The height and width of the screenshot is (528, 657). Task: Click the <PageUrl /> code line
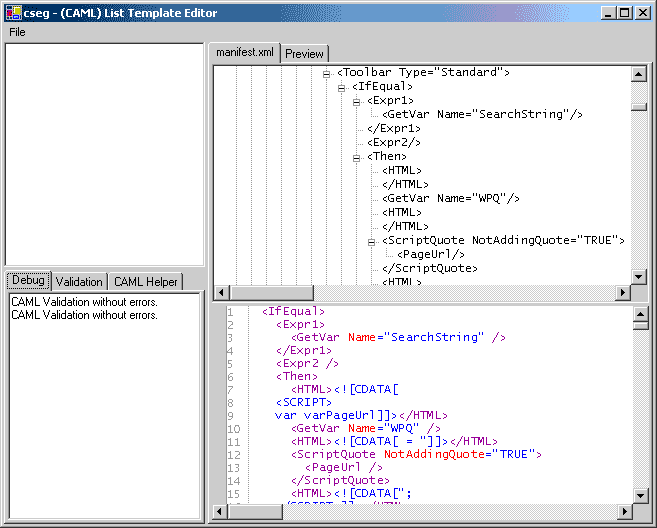pos(344,467)
